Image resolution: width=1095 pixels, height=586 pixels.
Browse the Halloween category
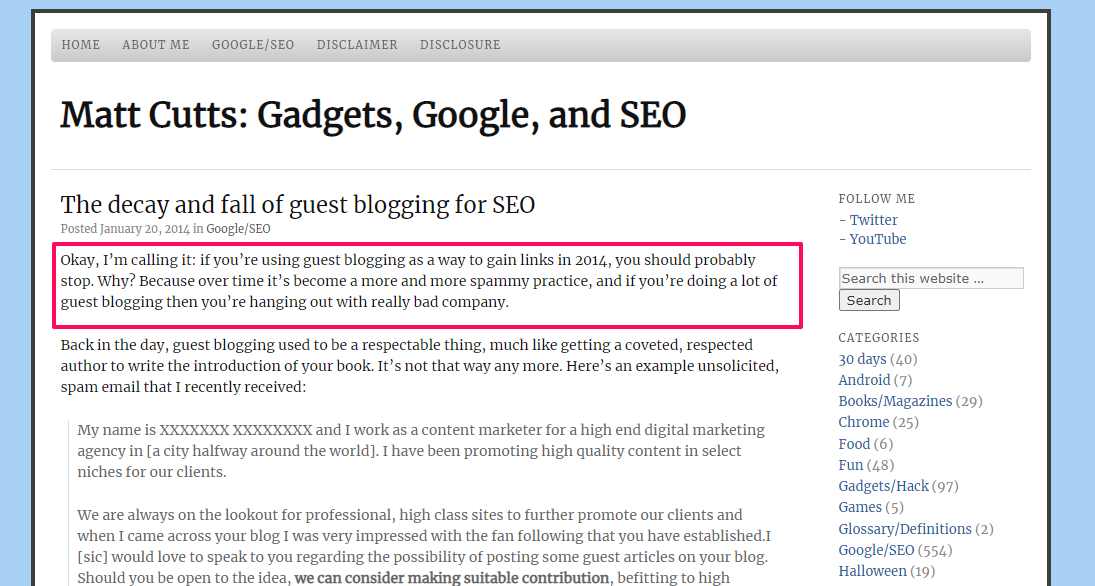[x=872, y=571]
